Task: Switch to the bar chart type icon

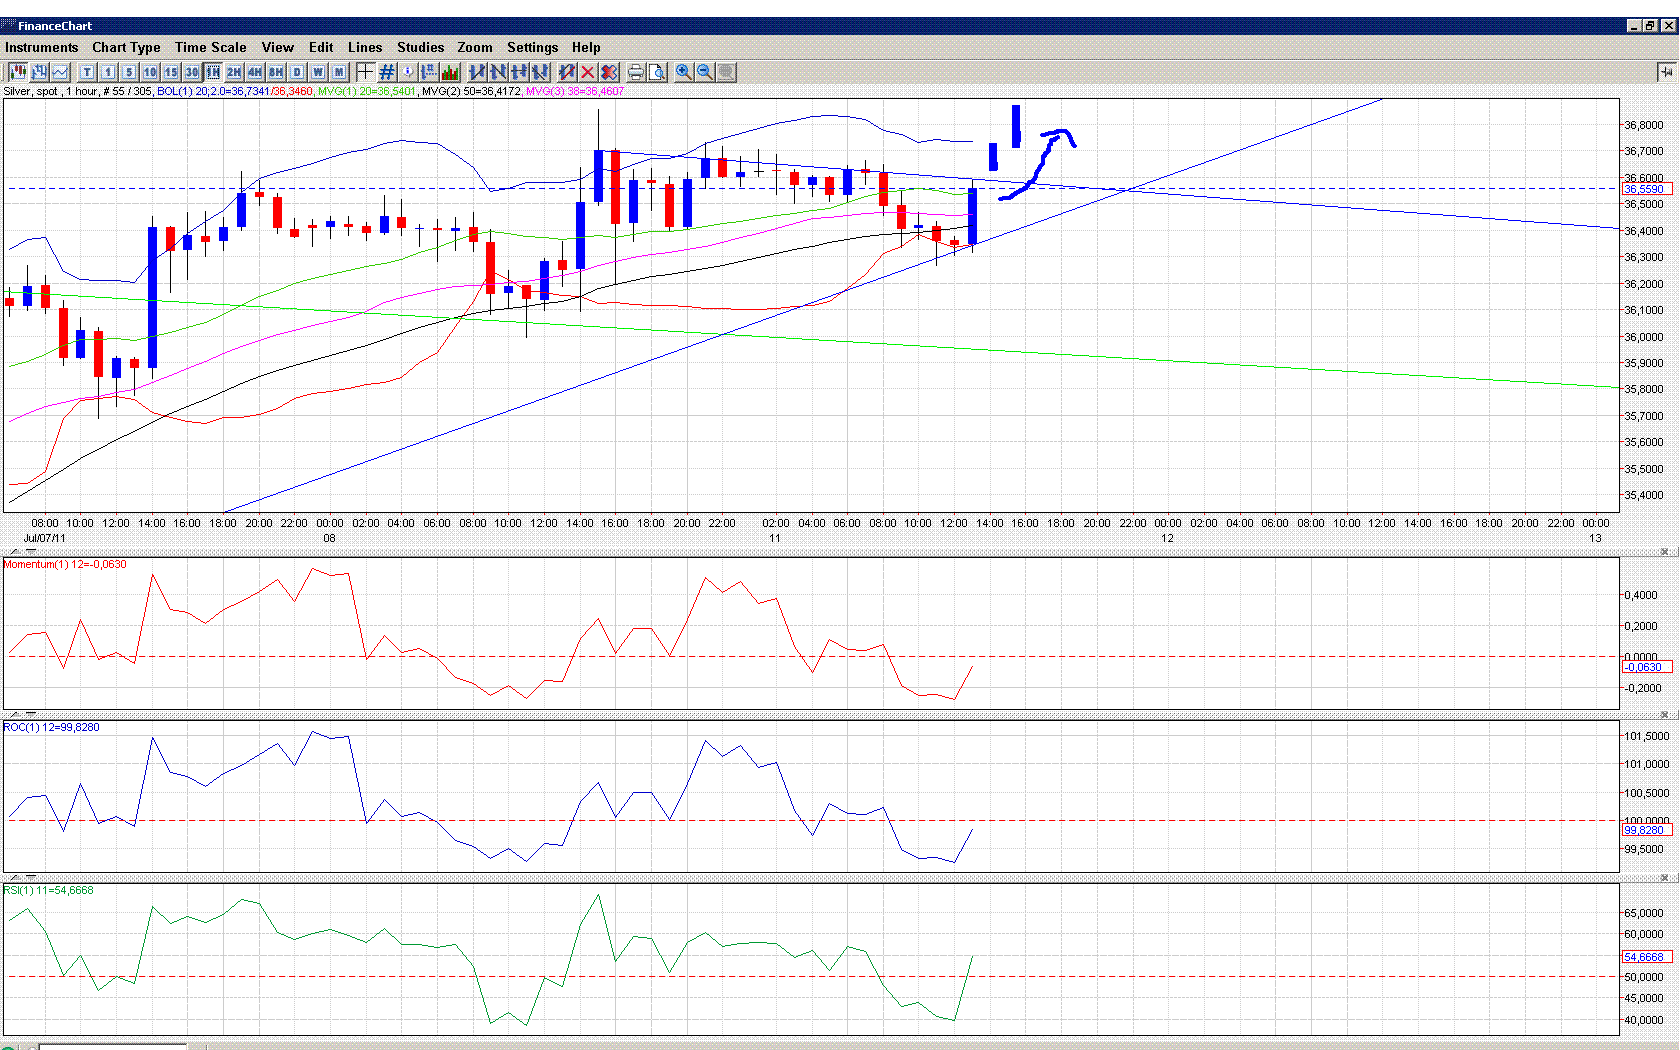Action: (40, 72)
